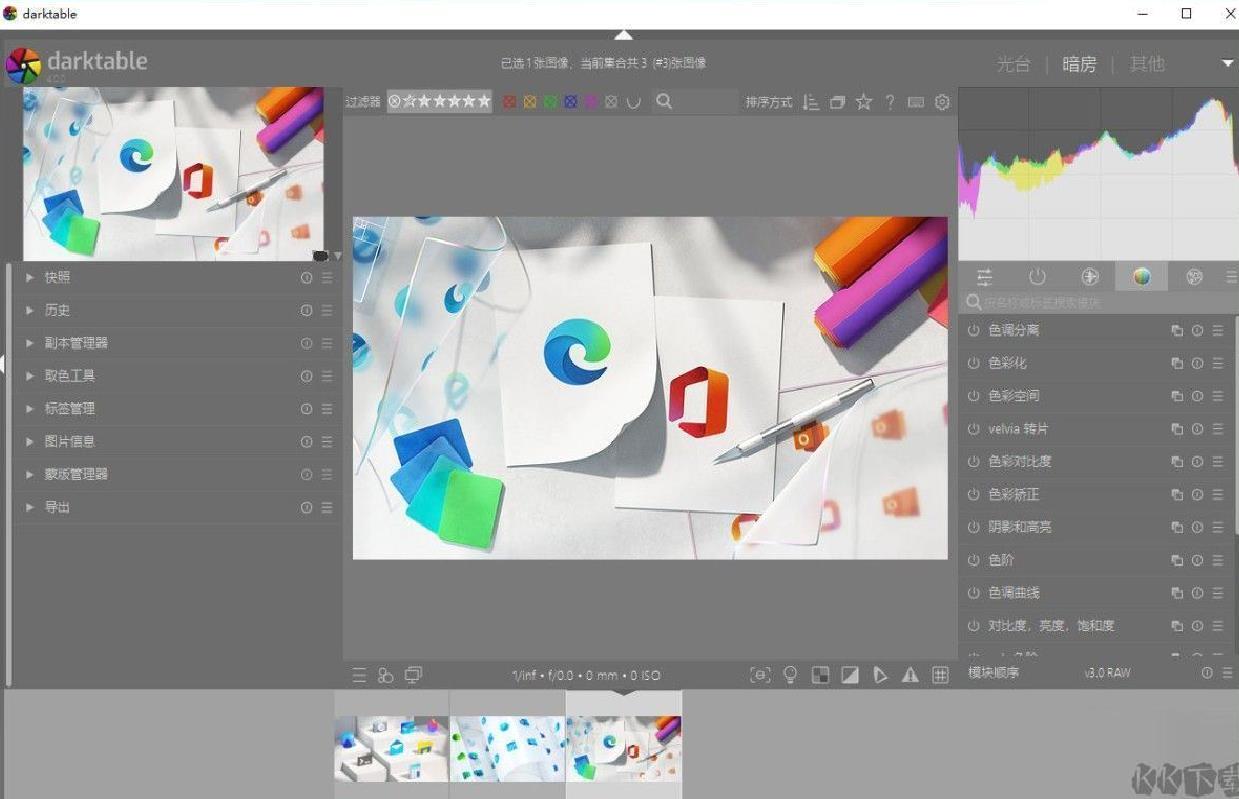Click the filter search field
Image resolution: width=1239 pixels, height=799 pixels.
coord(695,102)
